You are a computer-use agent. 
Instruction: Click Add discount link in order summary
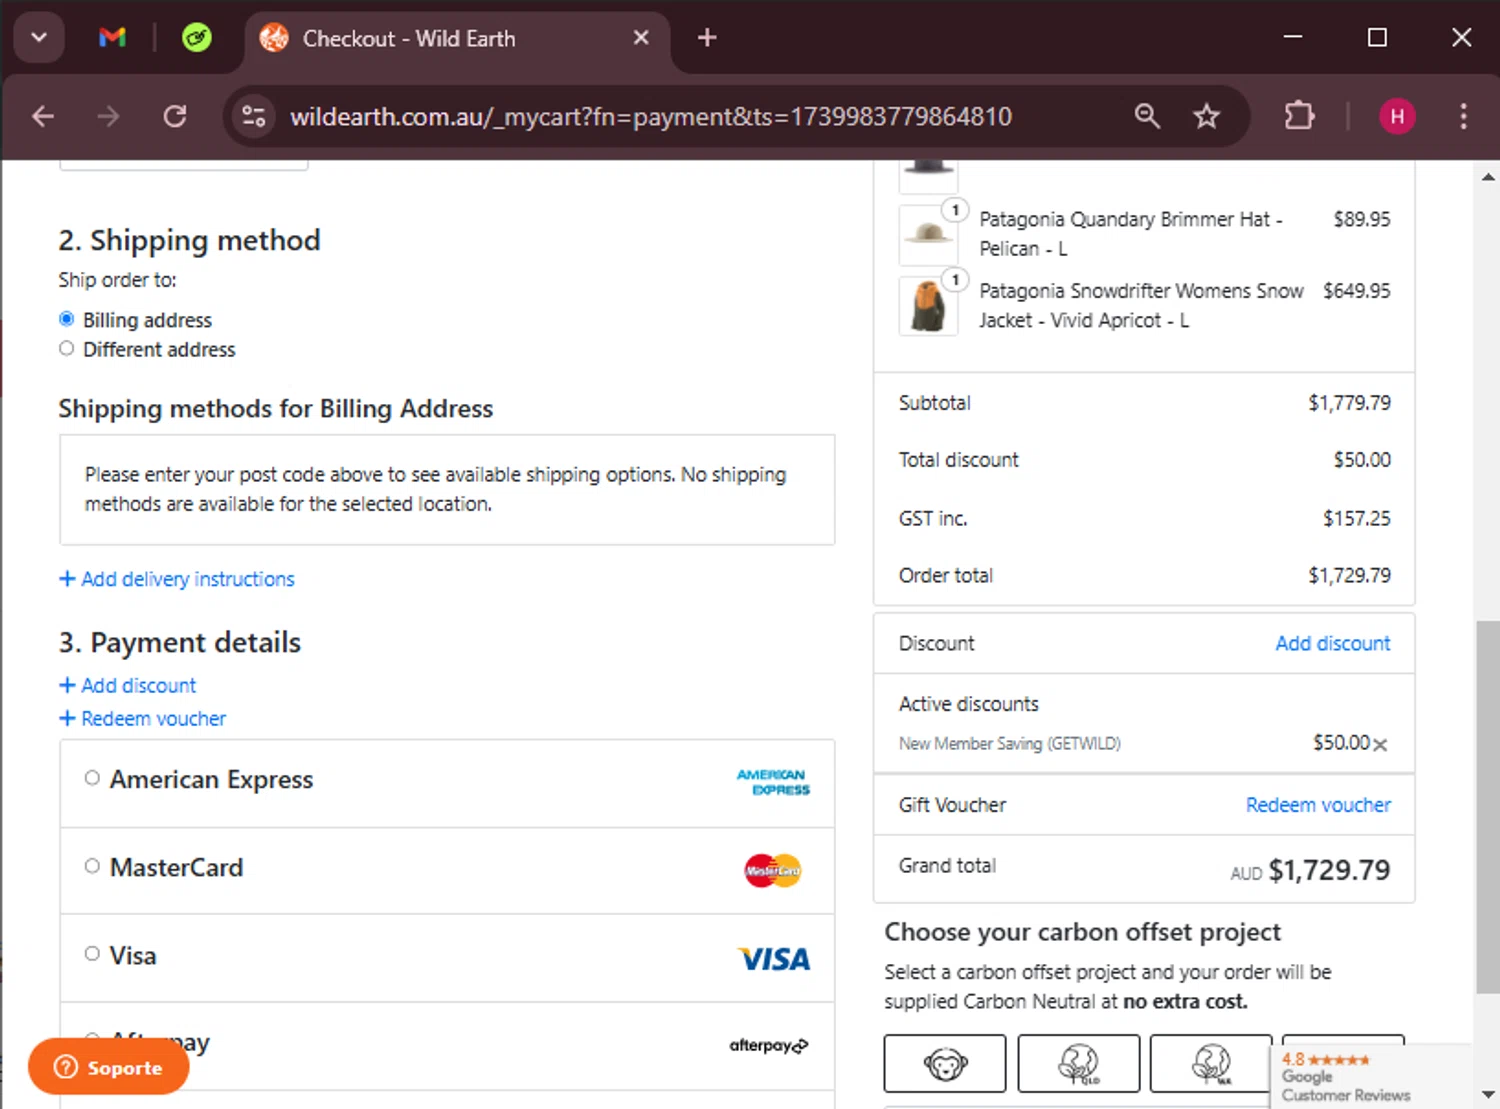(1332, 644)
